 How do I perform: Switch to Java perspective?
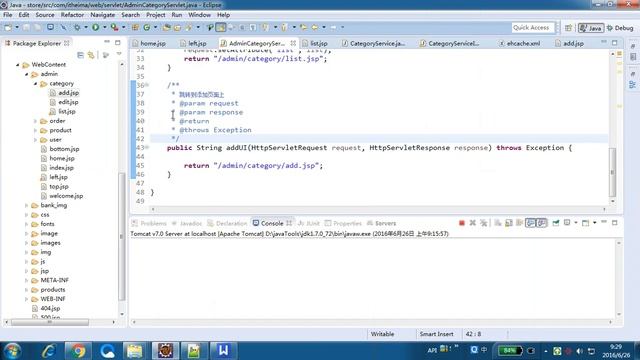(591, 28)
